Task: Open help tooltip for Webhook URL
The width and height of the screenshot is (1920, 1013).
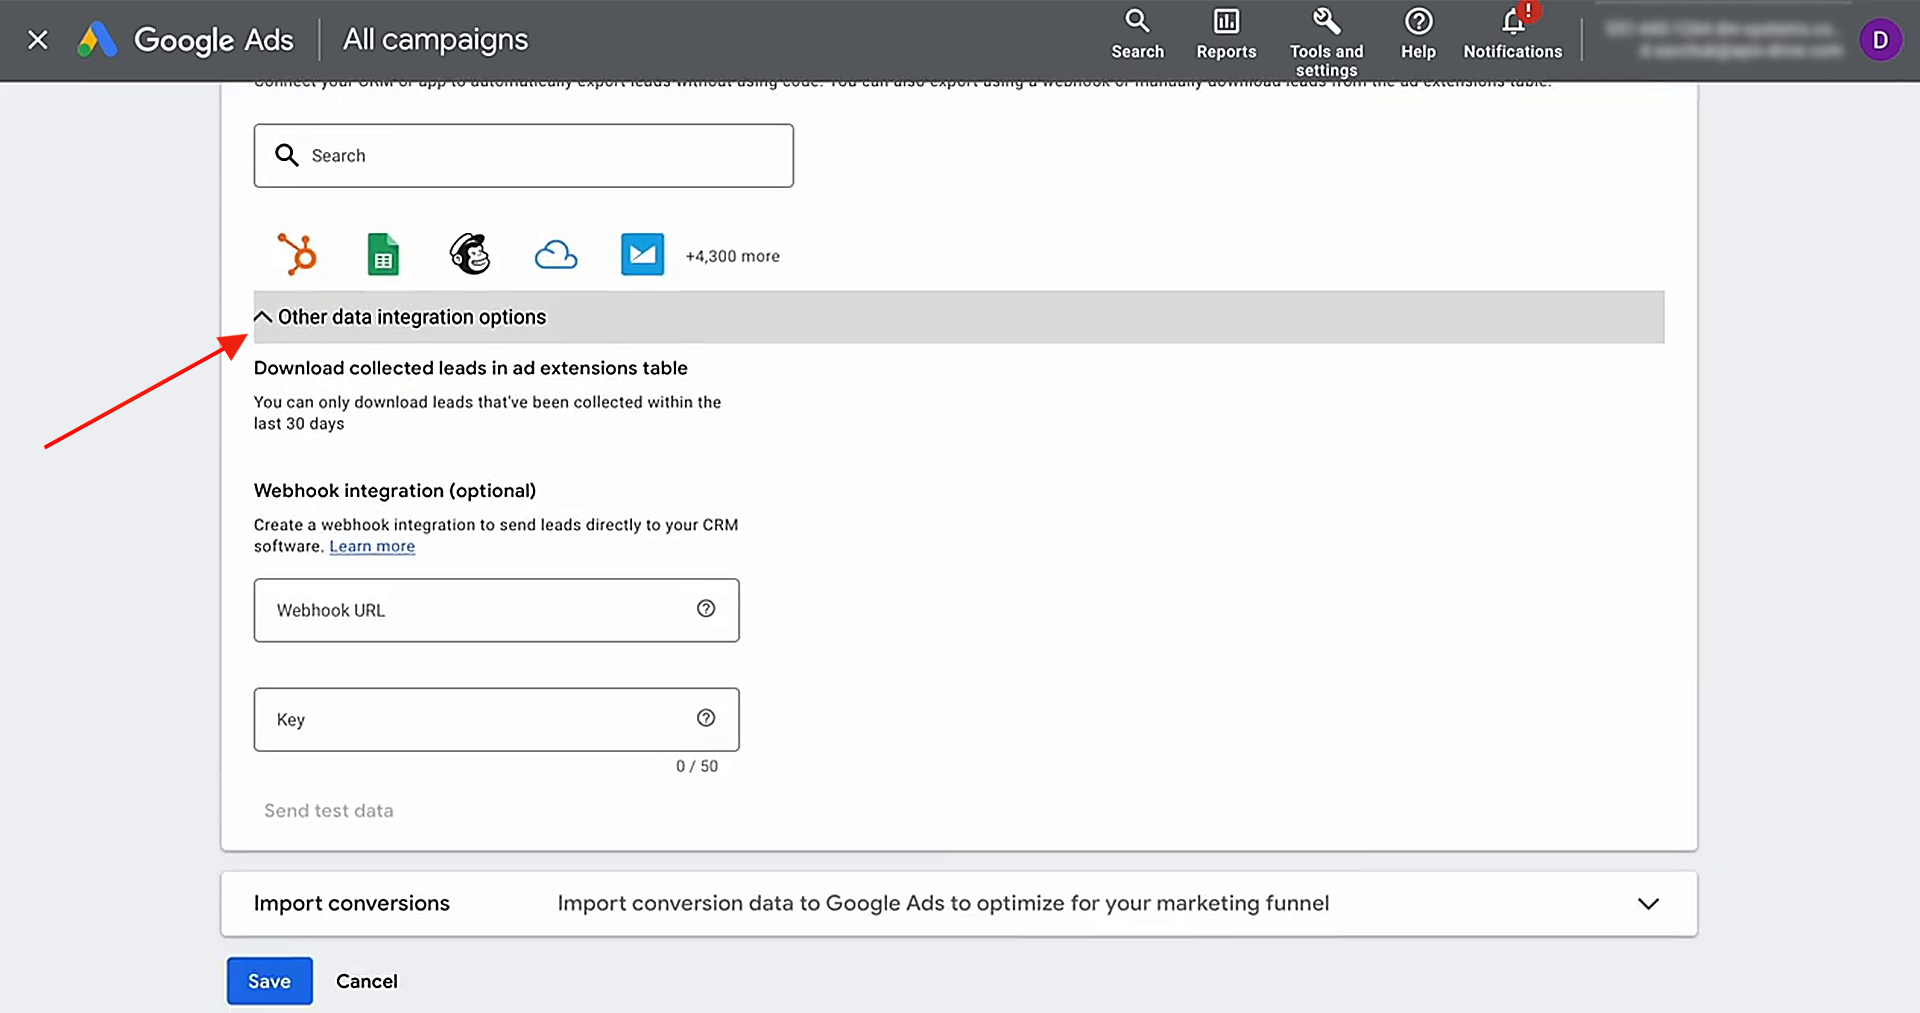Action: pos(706,608)
